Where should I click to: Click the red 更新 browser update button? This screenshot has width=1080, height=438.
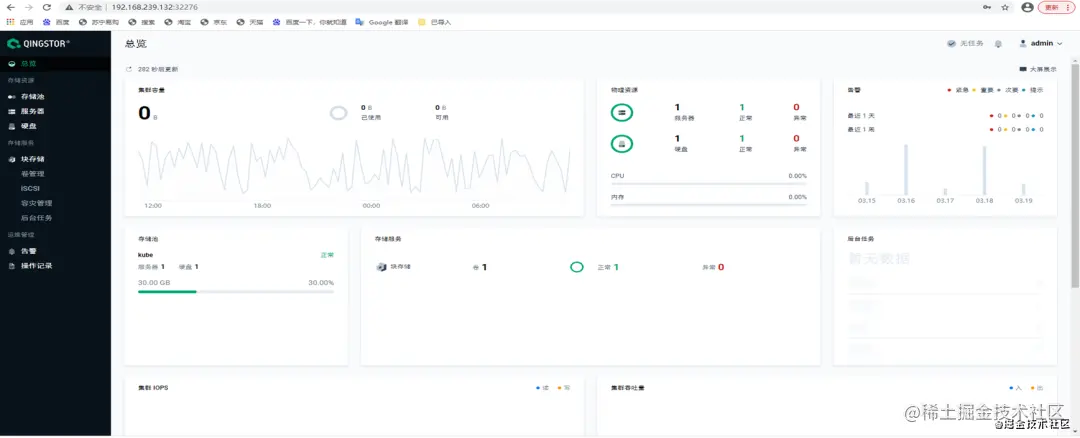click(1056, 7)
